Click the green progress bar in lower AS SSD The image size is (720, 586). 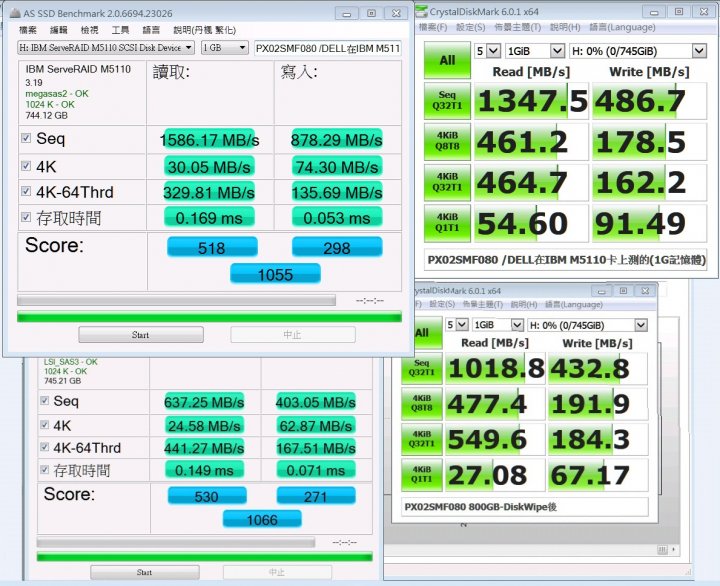pyautogui.click(x=204, y=557)
